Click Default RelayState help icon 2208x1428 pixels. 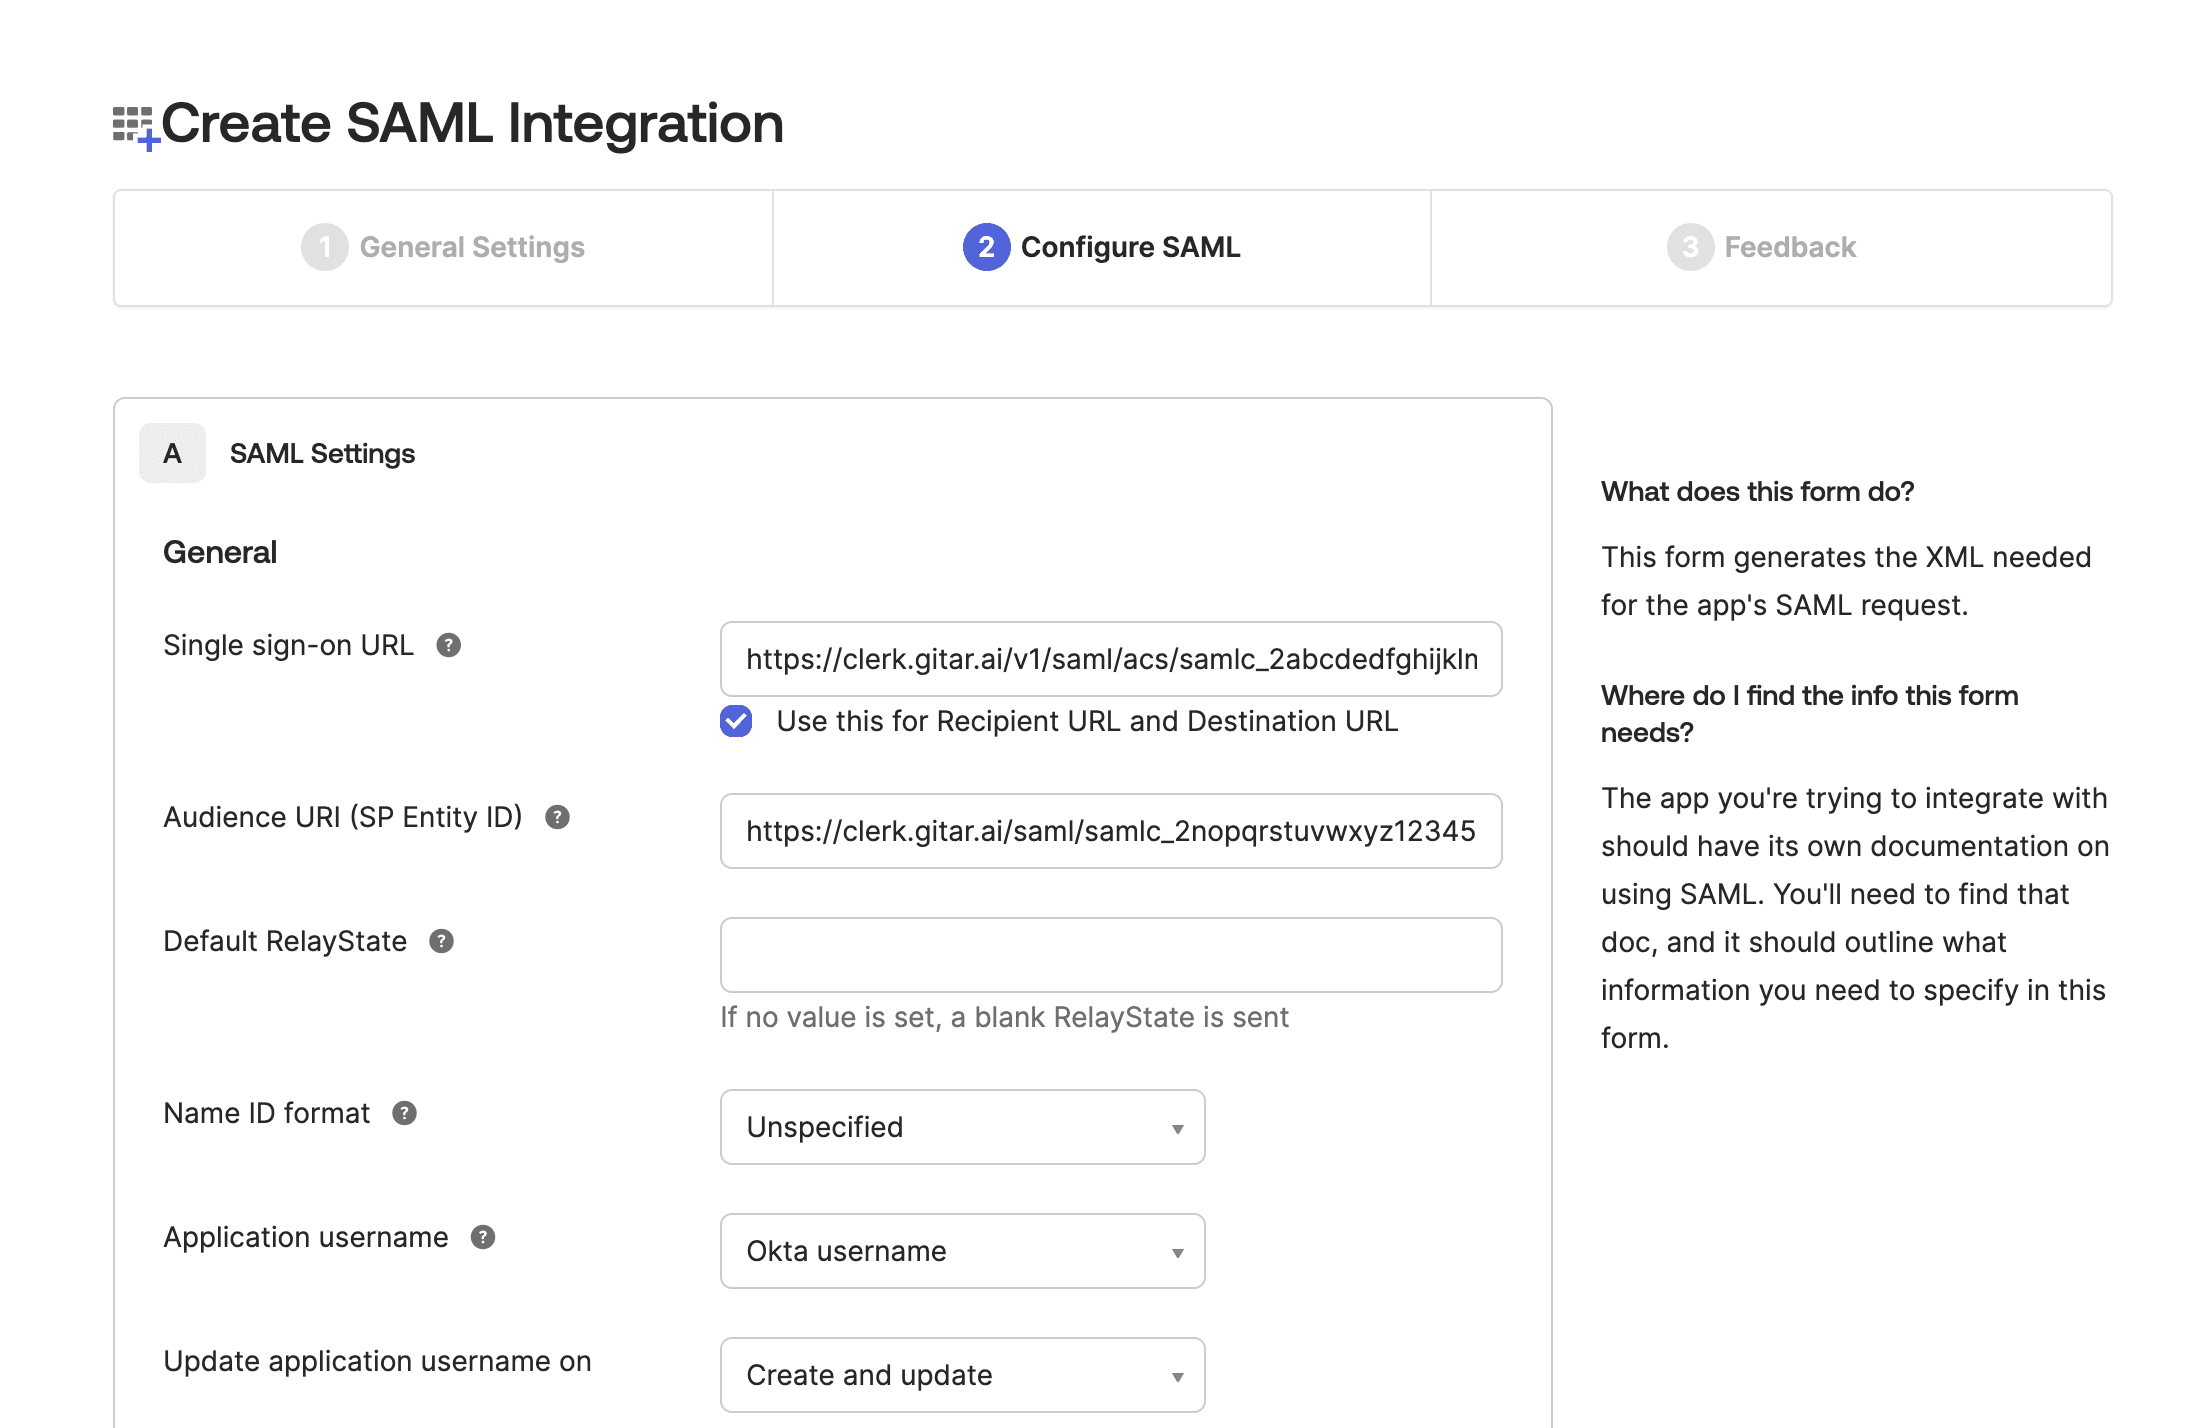[x=441, y=941]
